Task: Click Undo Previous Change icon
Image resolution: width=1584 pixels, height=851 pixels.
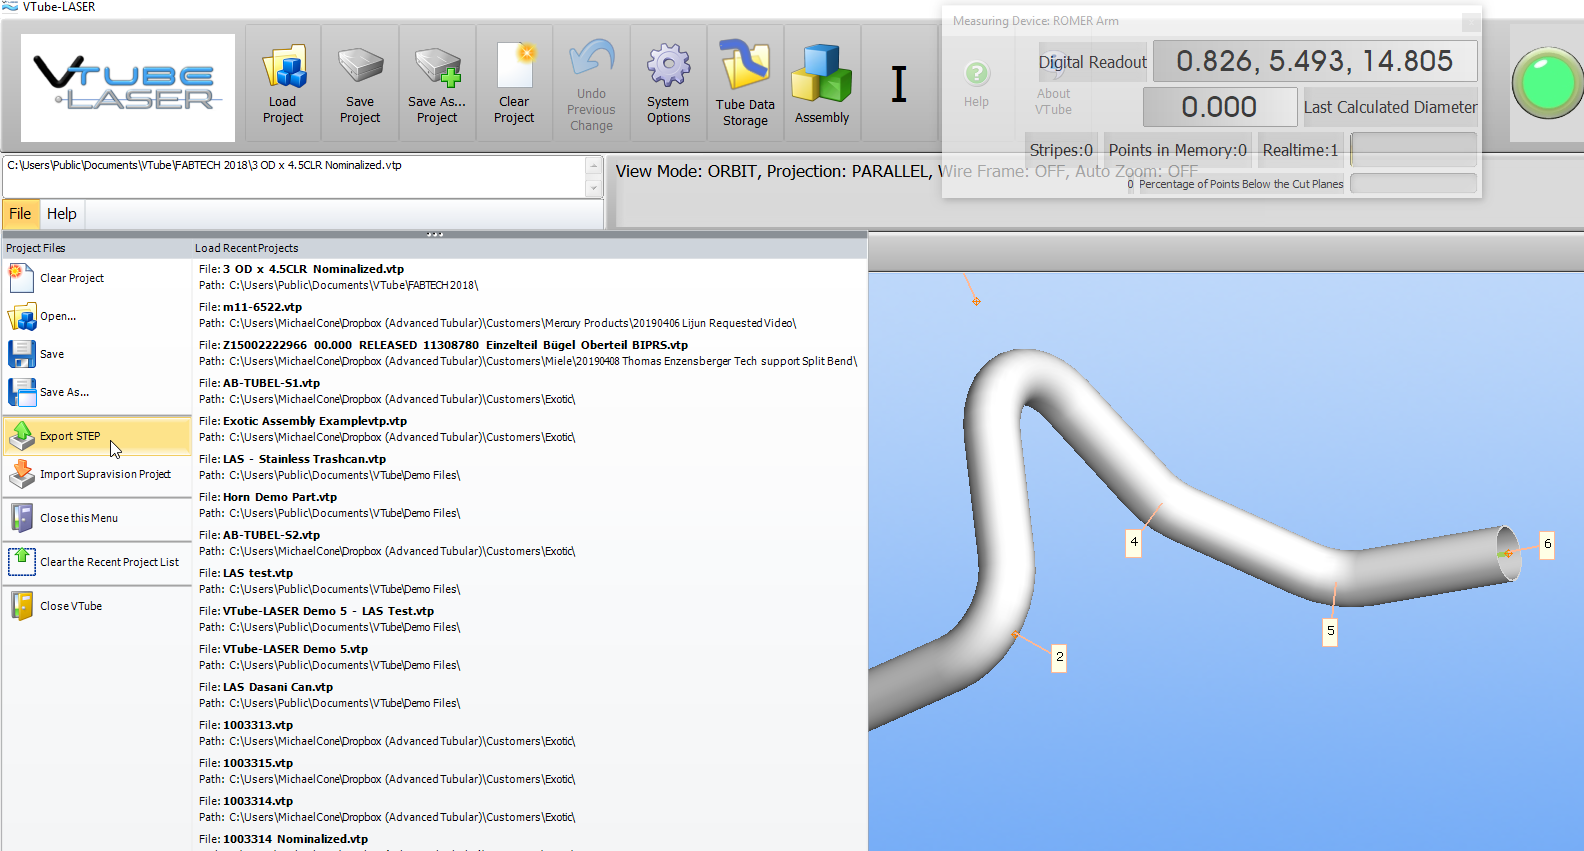Action: pos(591,84)
